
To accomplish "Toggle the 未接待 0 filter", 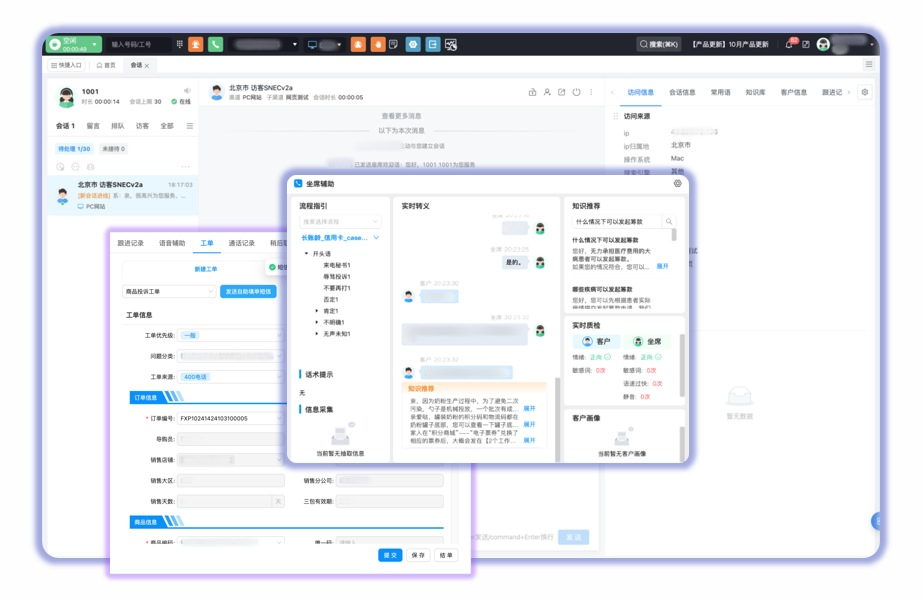I will 113,149.
